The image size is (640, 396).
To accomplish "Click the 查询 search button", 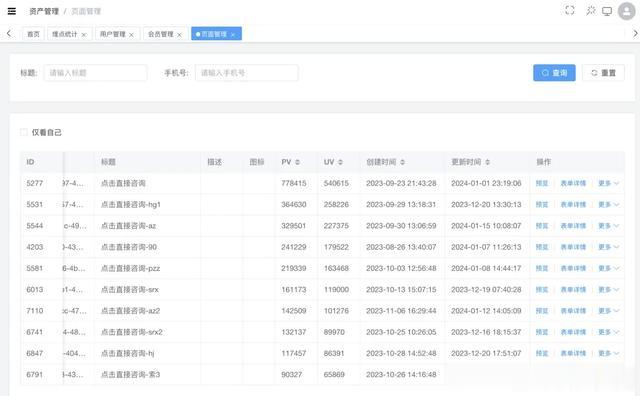I will (x=554, y=73).
